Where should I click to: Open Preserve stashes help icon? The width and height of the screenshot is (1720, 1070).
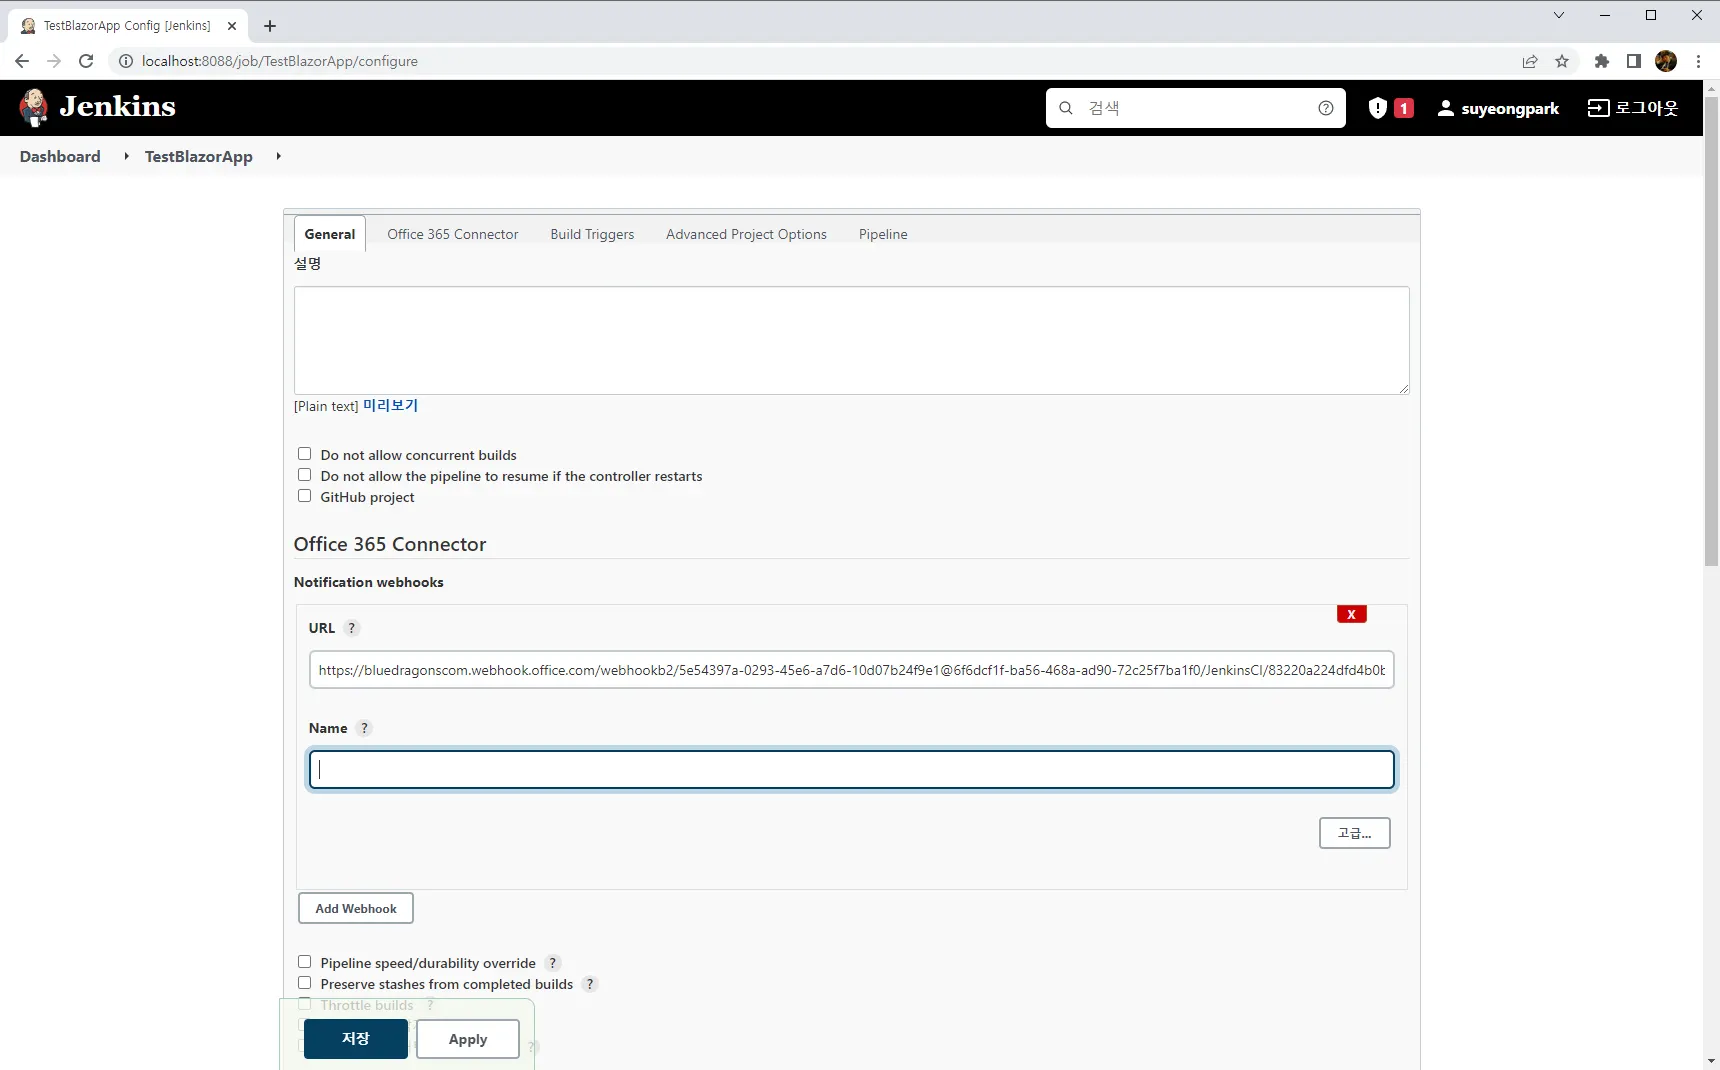click(x=590, y=984)
